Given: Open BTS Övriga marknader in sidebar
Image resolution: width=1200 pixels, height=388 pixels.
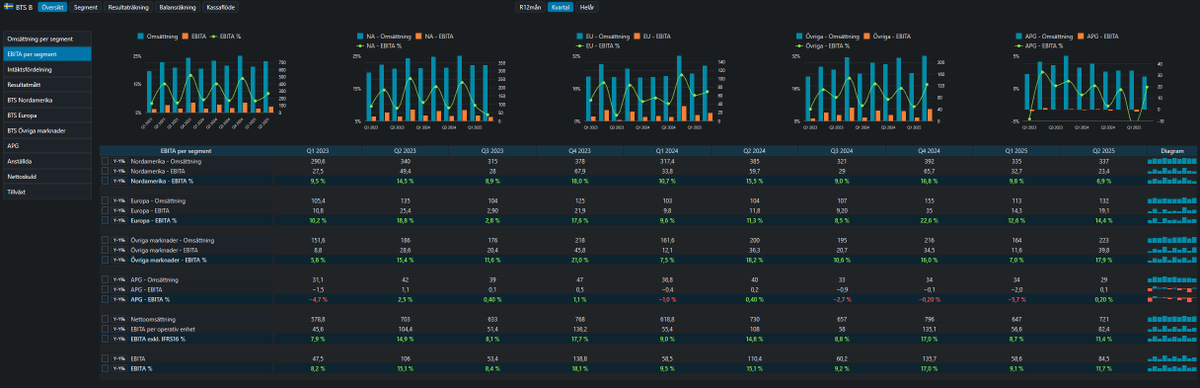Looking at the screenshot, I should click(x=46, y=130).
